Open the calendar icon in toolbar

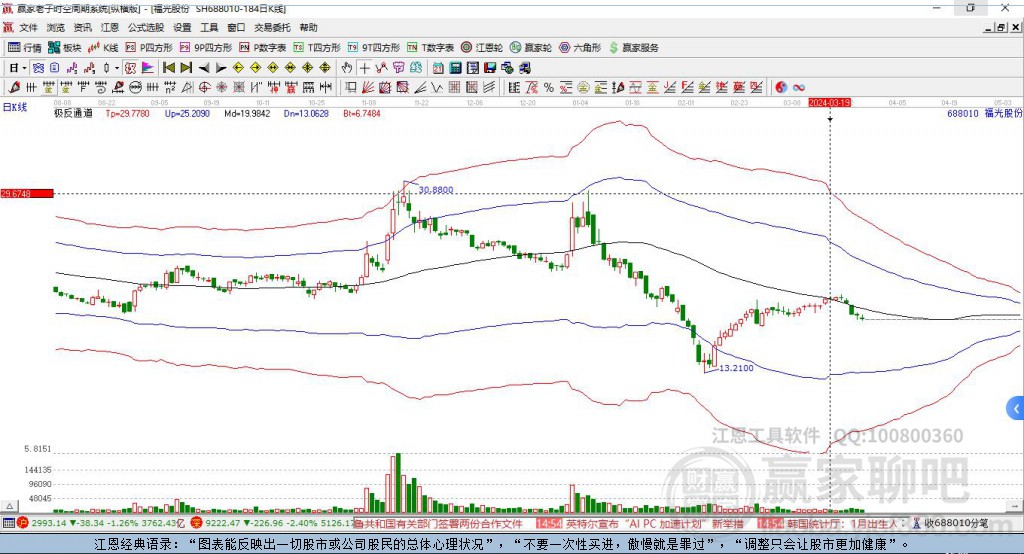pyautogui.click(x=438, y=68)
